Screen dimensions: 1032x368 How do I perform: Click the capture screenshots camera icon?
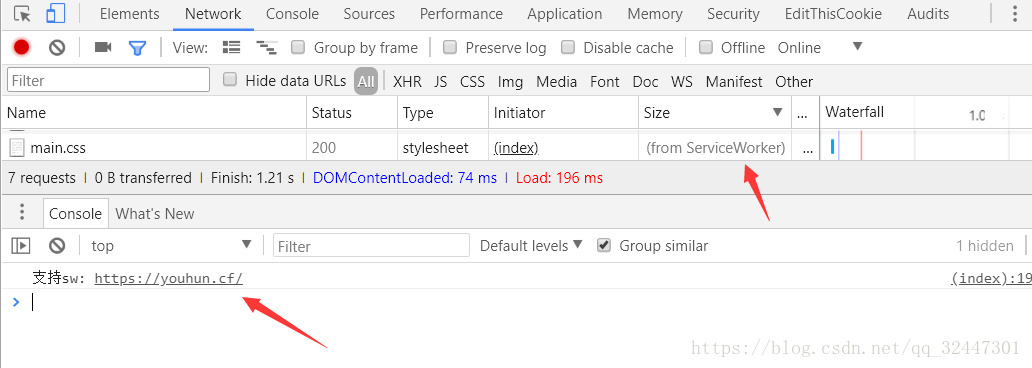103,47
